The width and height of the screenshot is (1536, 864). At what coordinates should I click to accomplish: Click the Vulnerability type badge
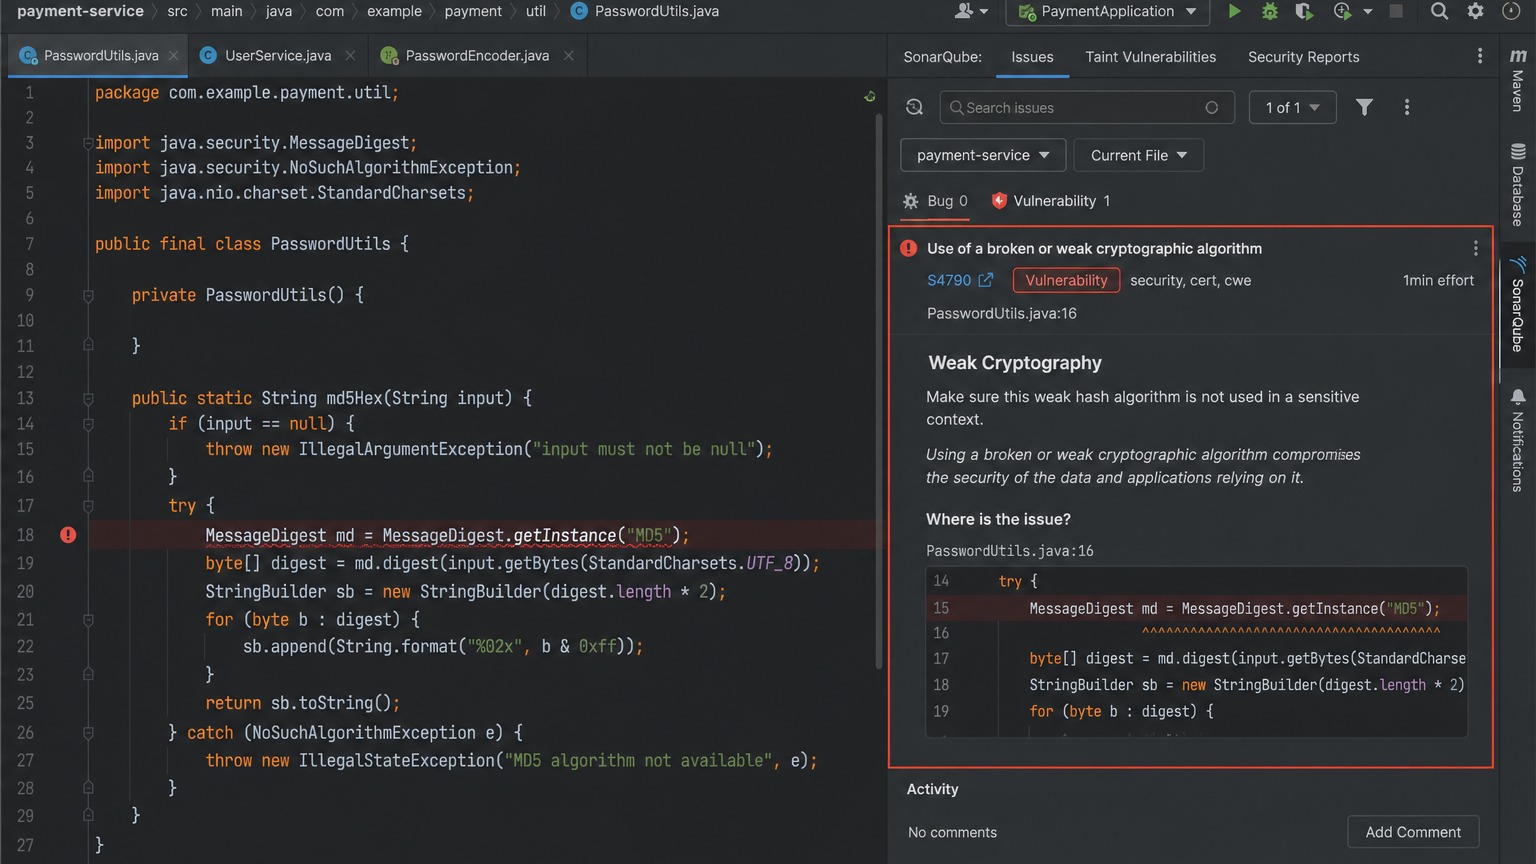click(x=1066, y=280)
